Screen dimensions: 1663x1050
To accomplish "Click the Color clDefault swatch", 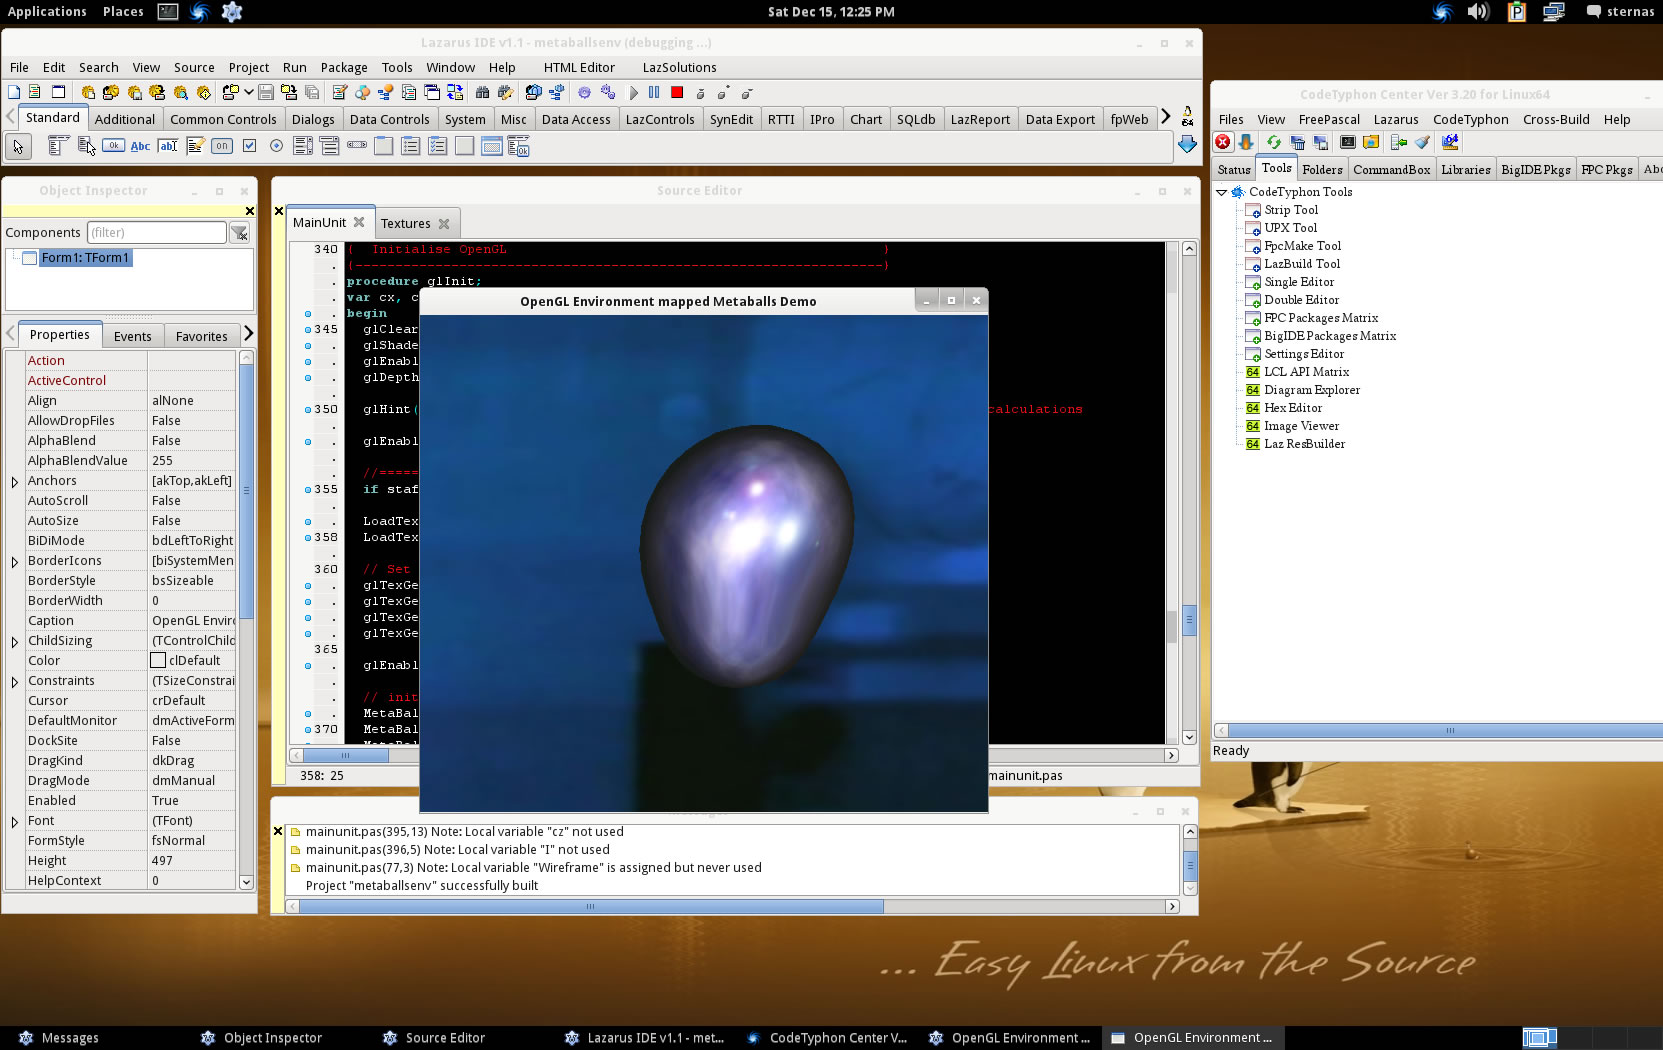I will 158,660.
